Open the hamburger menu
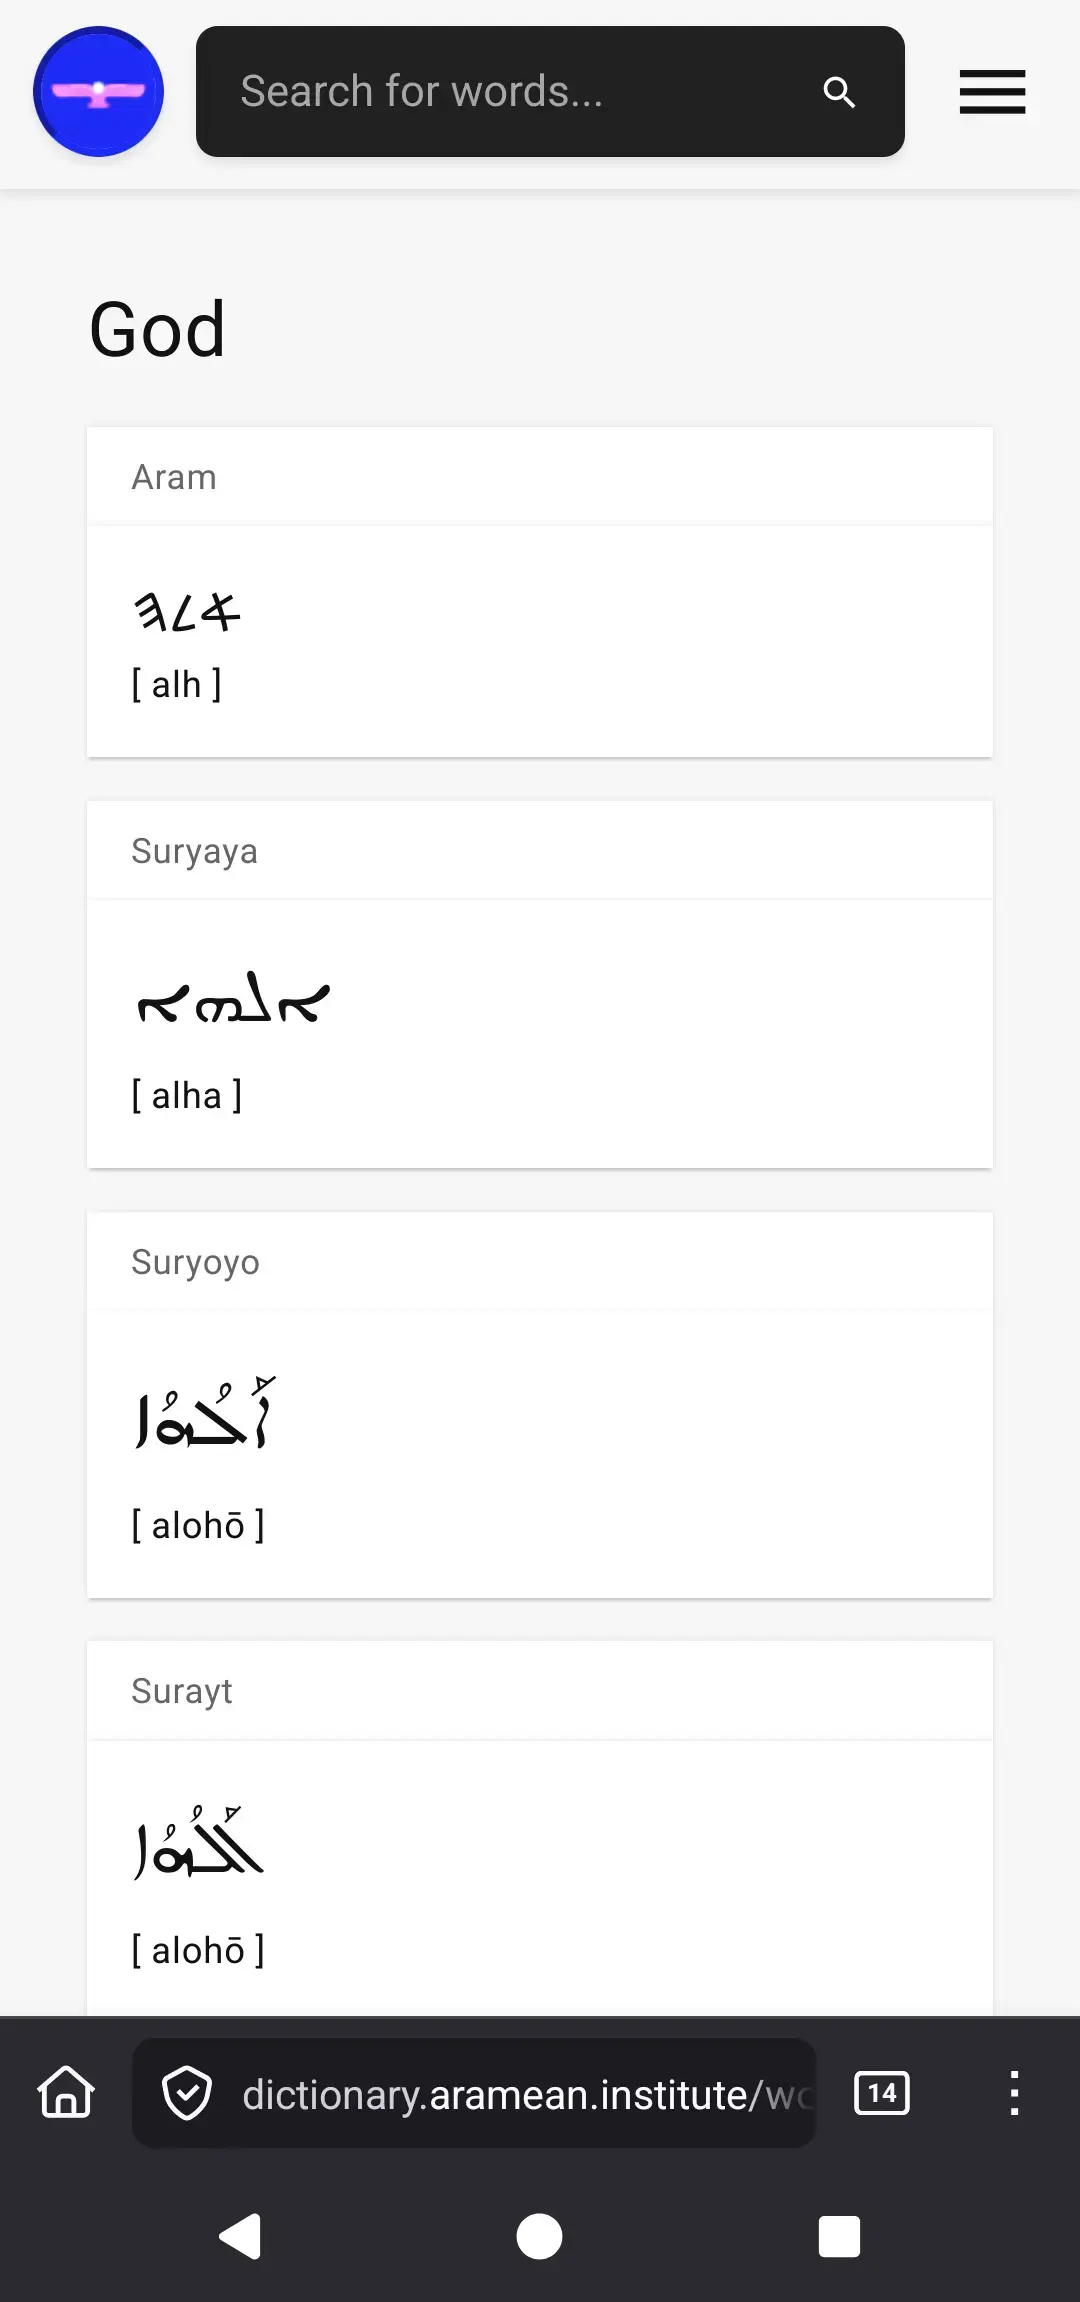1080x2302 pixels. 992,92
